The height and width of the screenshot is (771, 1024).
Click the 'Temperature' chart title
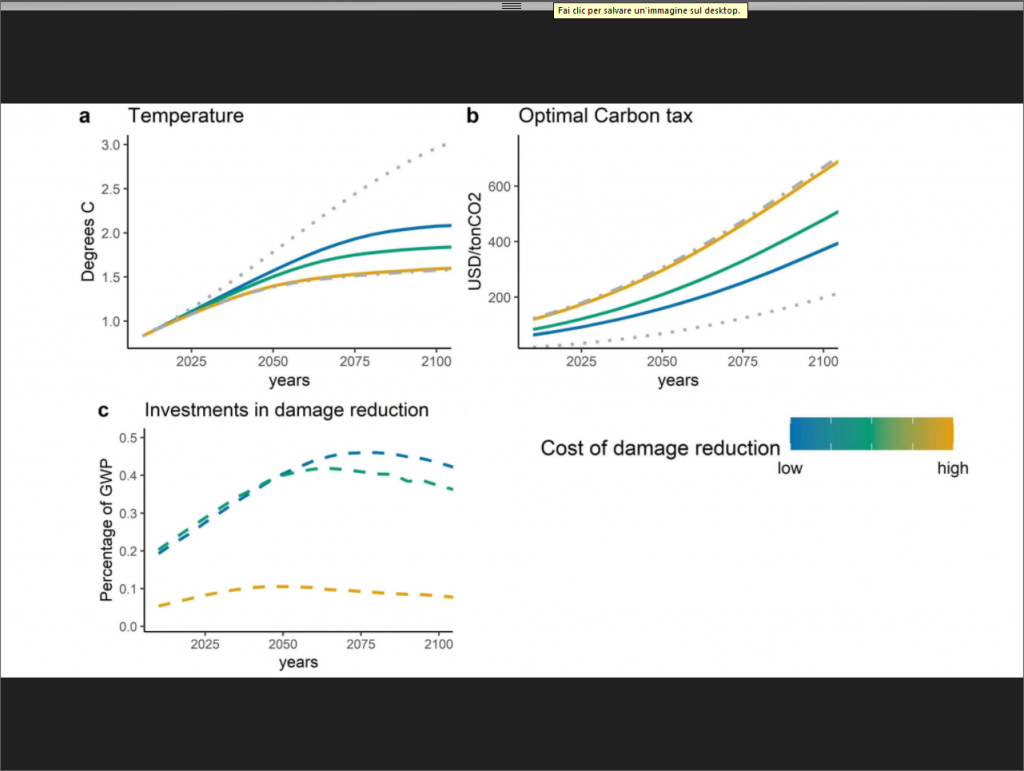point(185,116)
